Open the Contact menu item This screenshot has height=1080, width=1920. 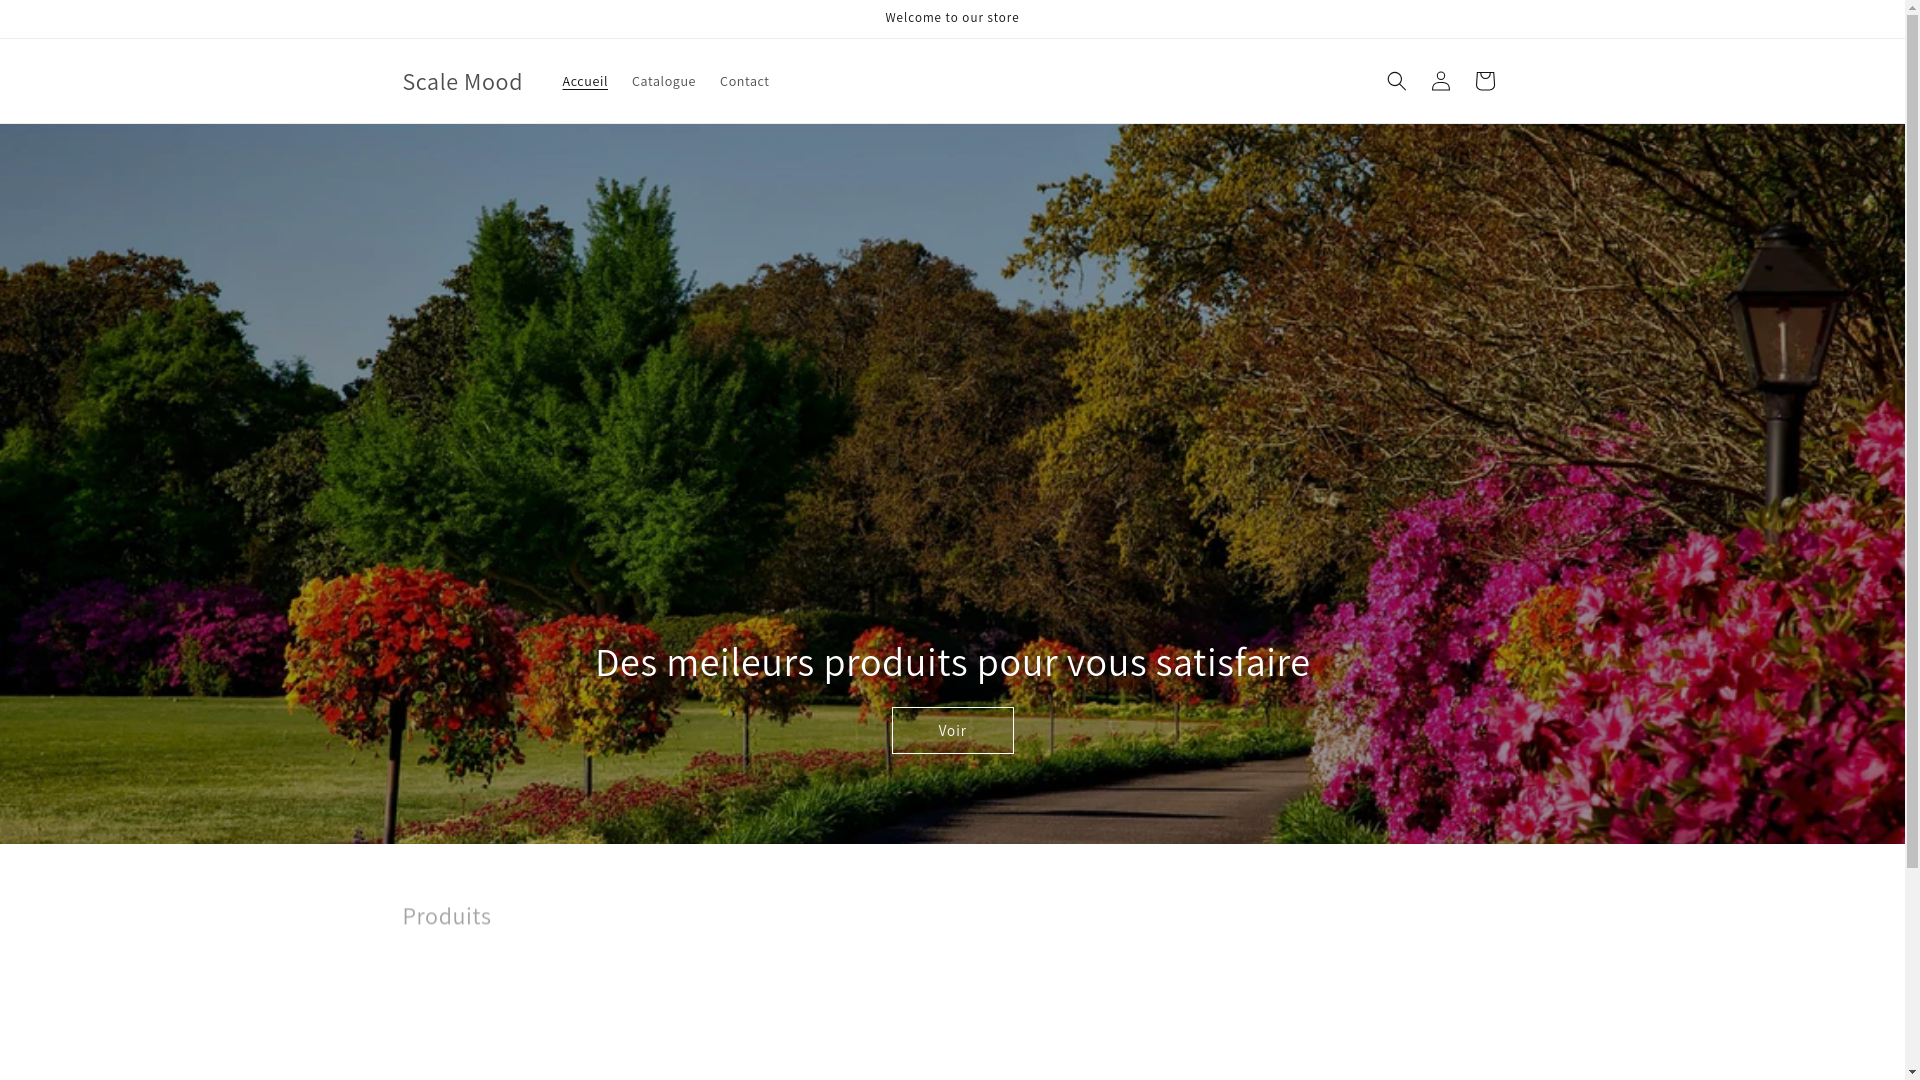coord(744,81)
